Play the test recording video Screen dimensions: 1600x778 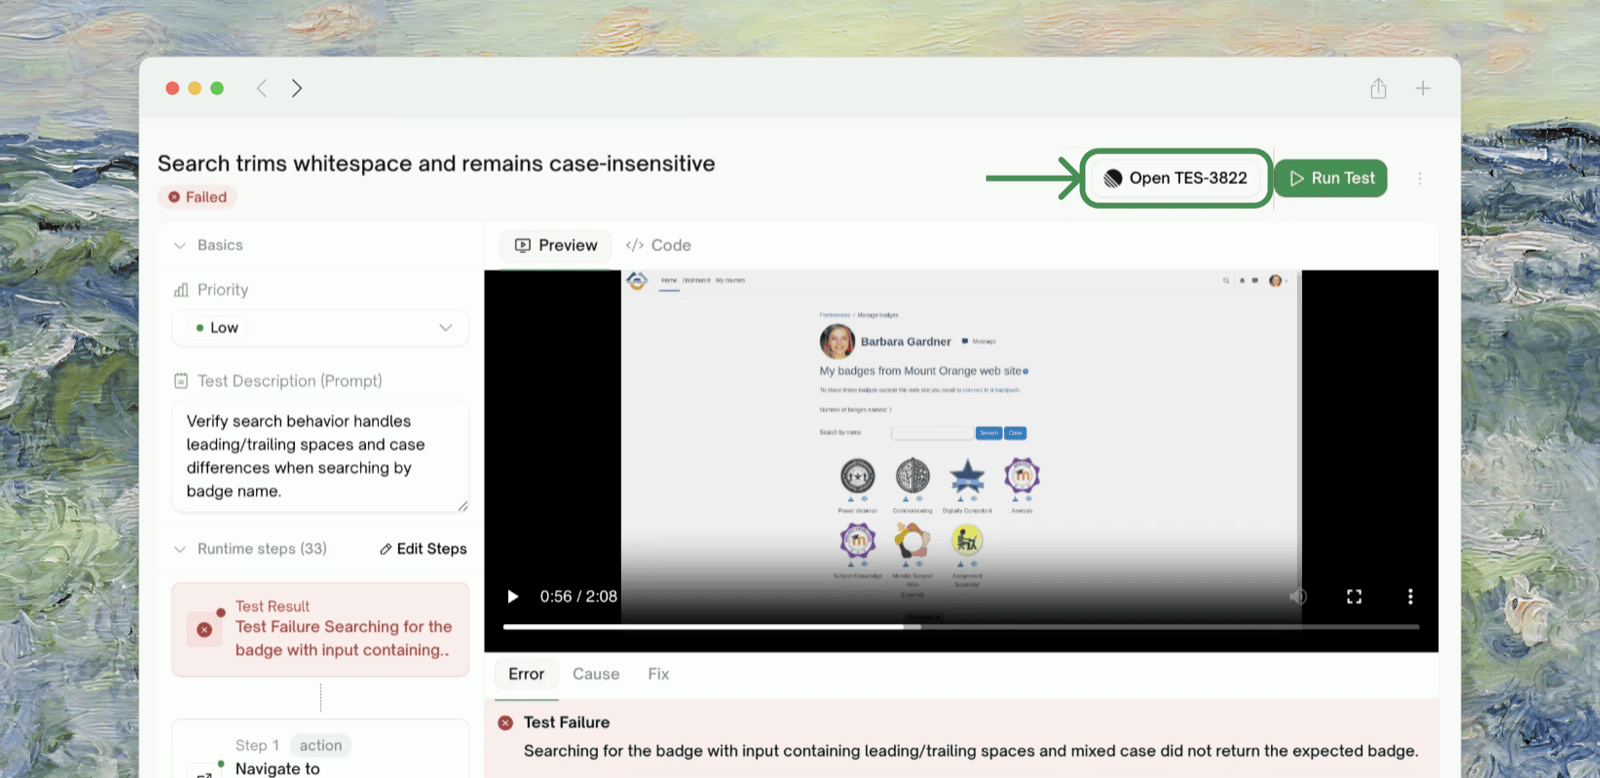click(x=513, y=596)
